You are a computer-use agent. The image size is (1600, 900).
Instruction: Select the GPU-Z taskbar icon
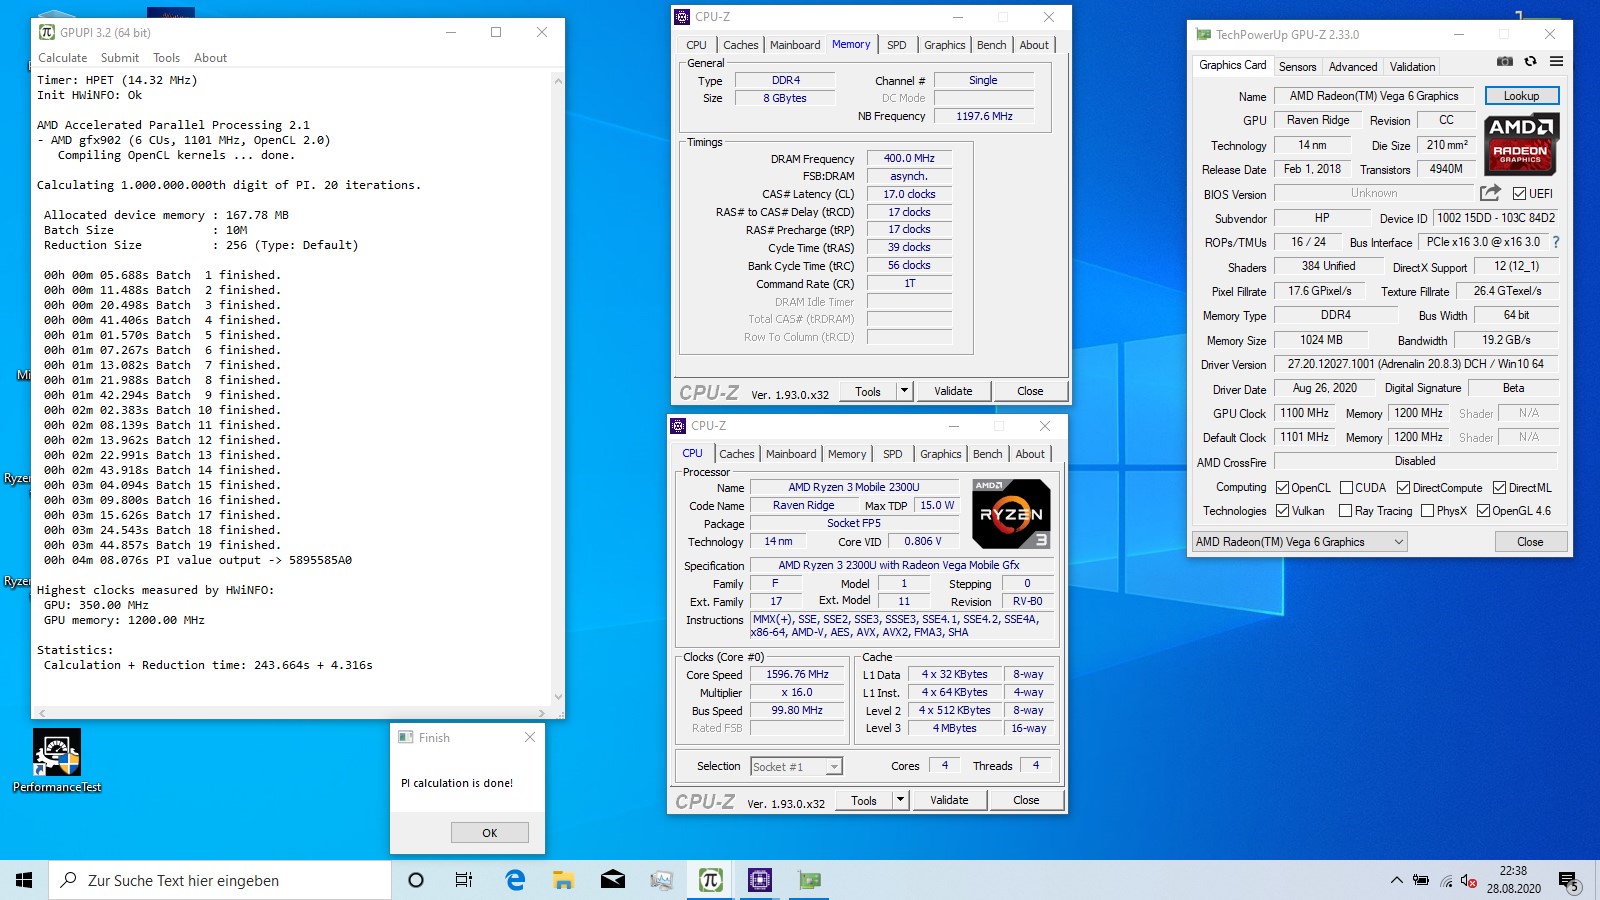click(809, 880)
